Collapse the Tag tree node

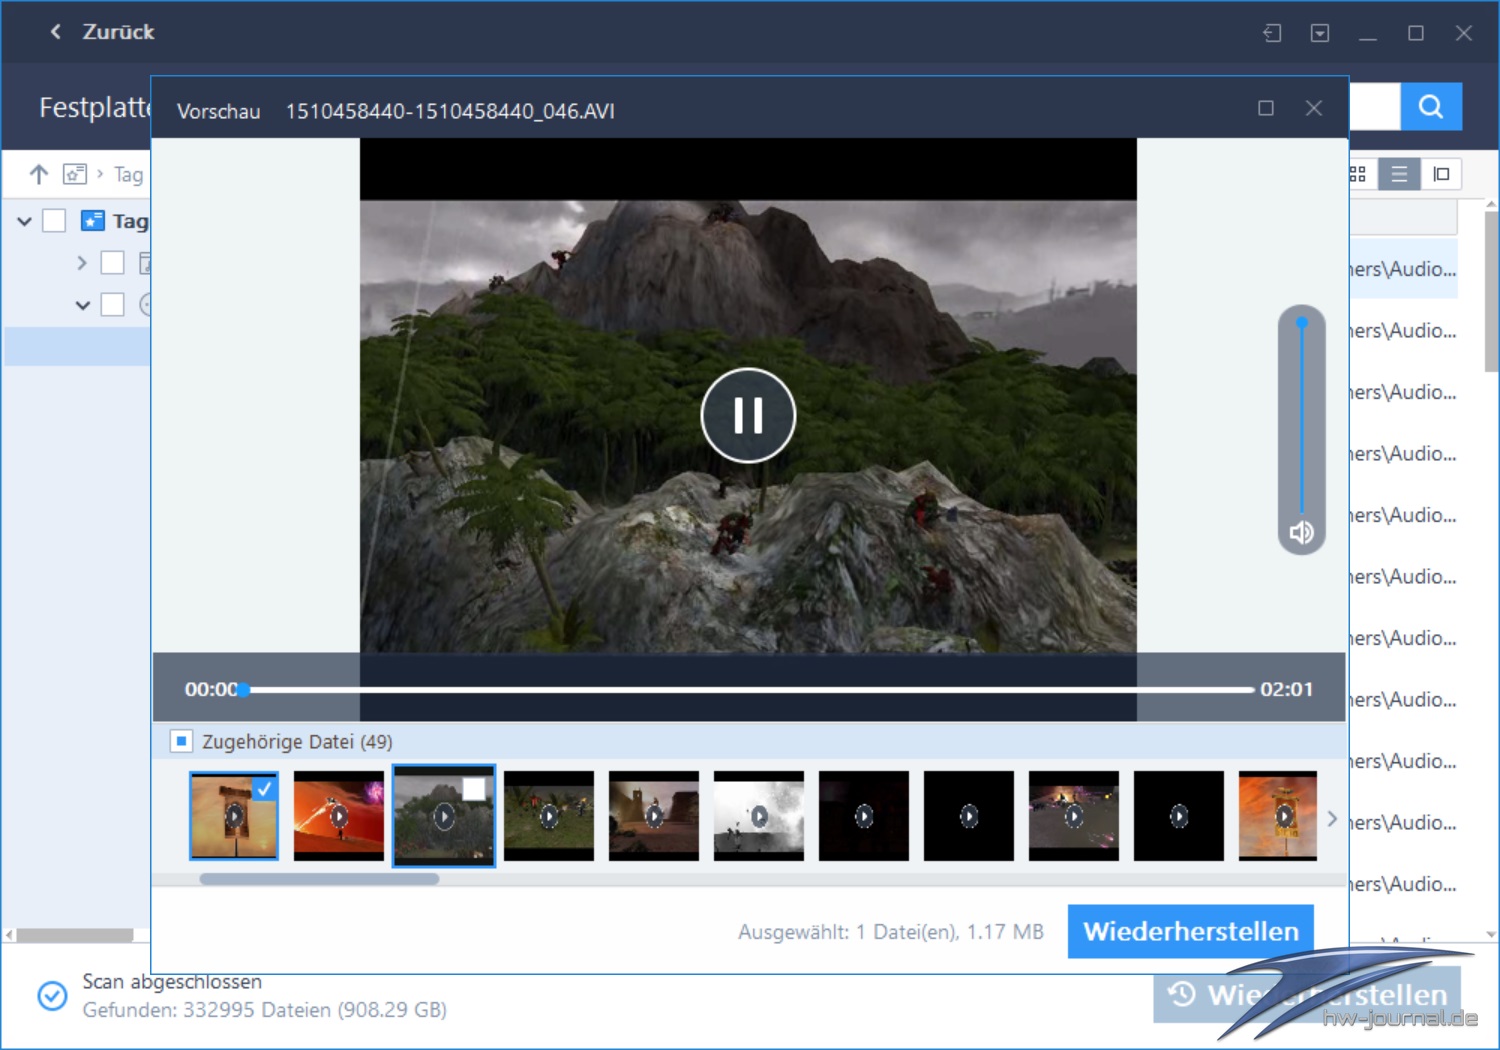coord(25,221)
